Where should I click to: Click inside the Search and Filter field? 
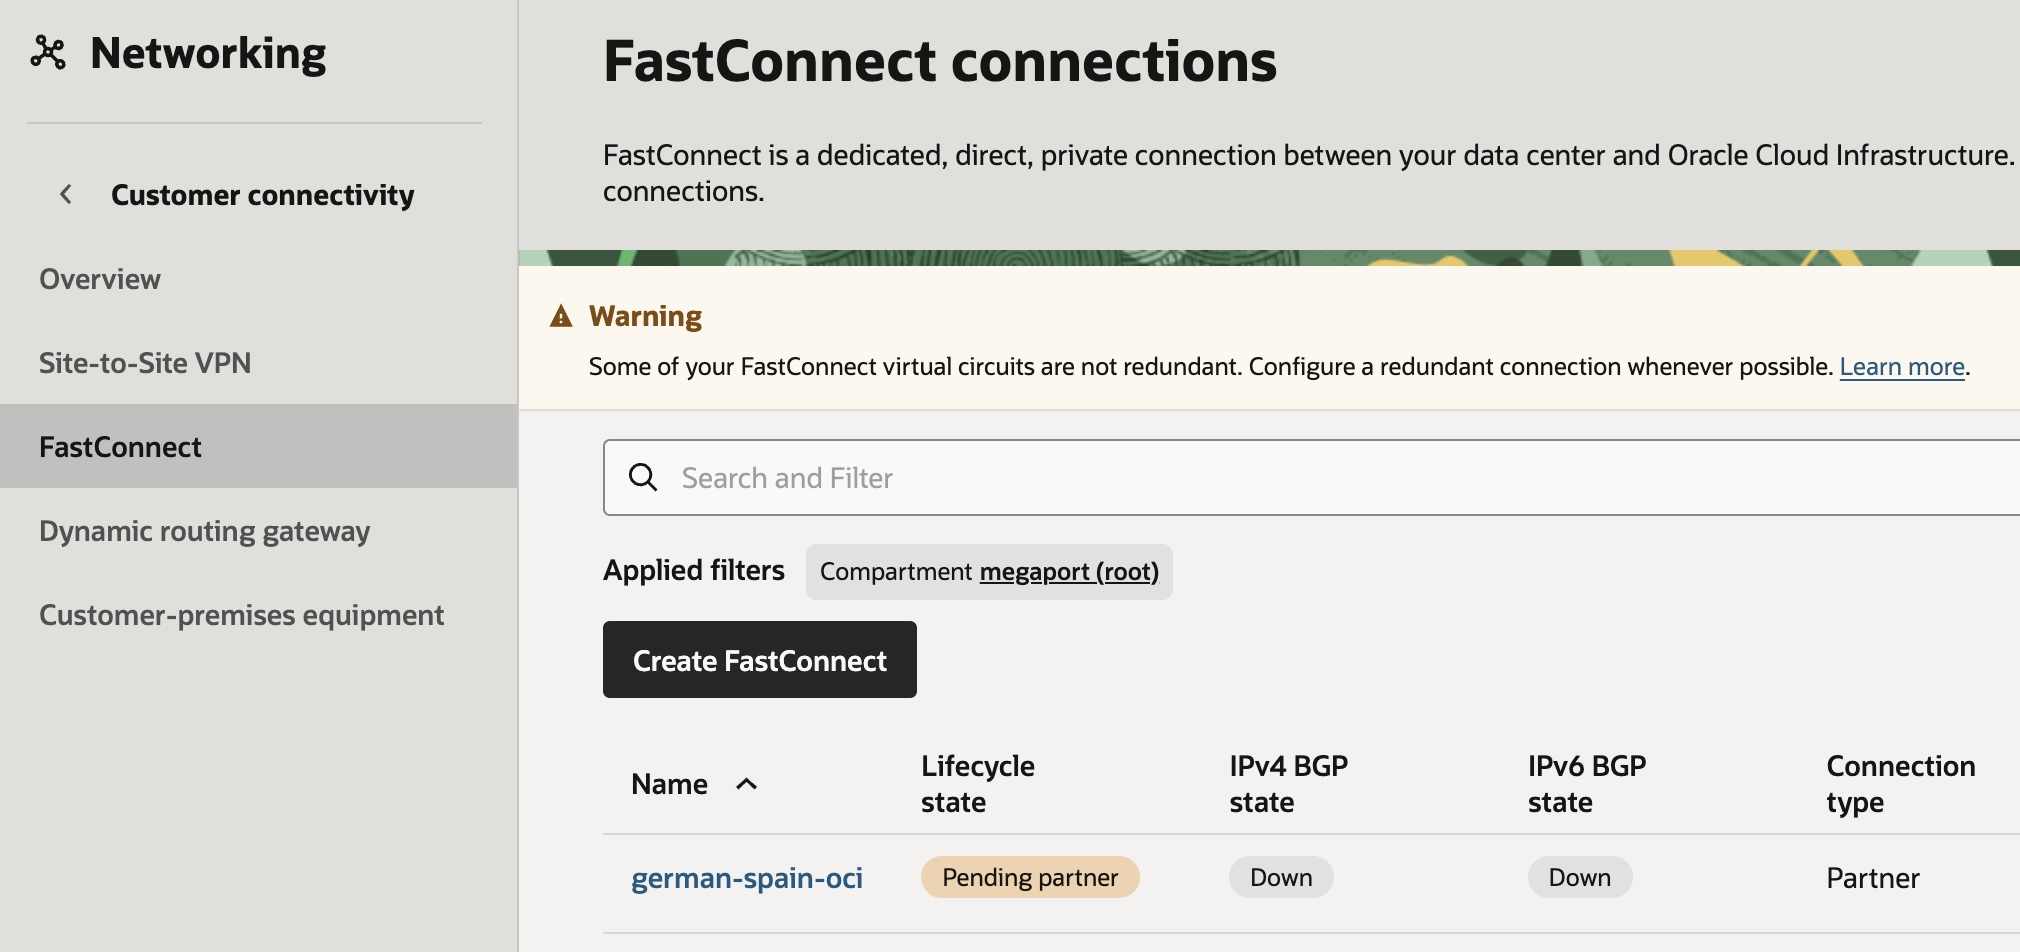(1000, 478)
